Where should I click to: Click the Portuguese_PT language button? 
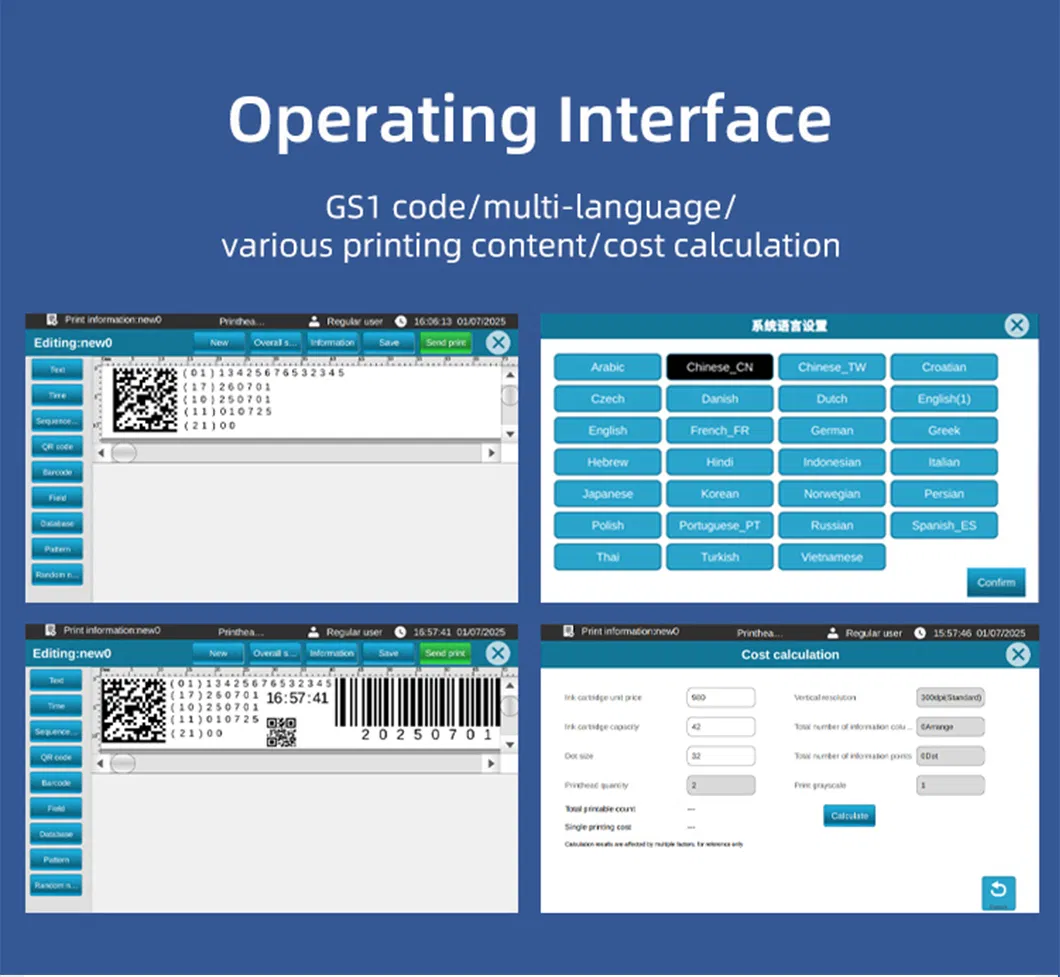pyautogui.click(x=719, y=526)
